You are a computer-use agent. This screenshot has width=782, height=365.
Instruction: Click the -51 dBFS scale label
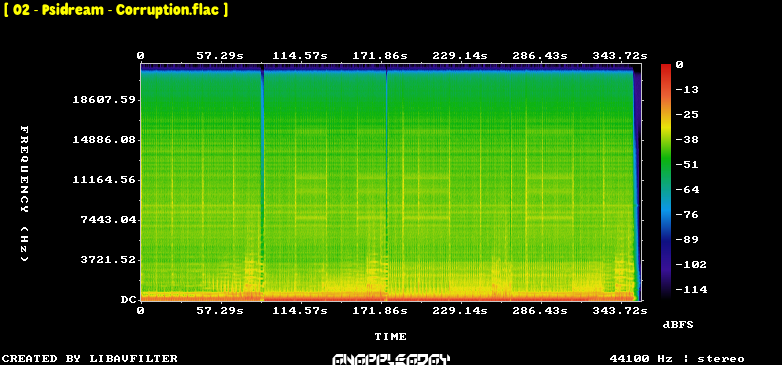(x=687, y=165)
